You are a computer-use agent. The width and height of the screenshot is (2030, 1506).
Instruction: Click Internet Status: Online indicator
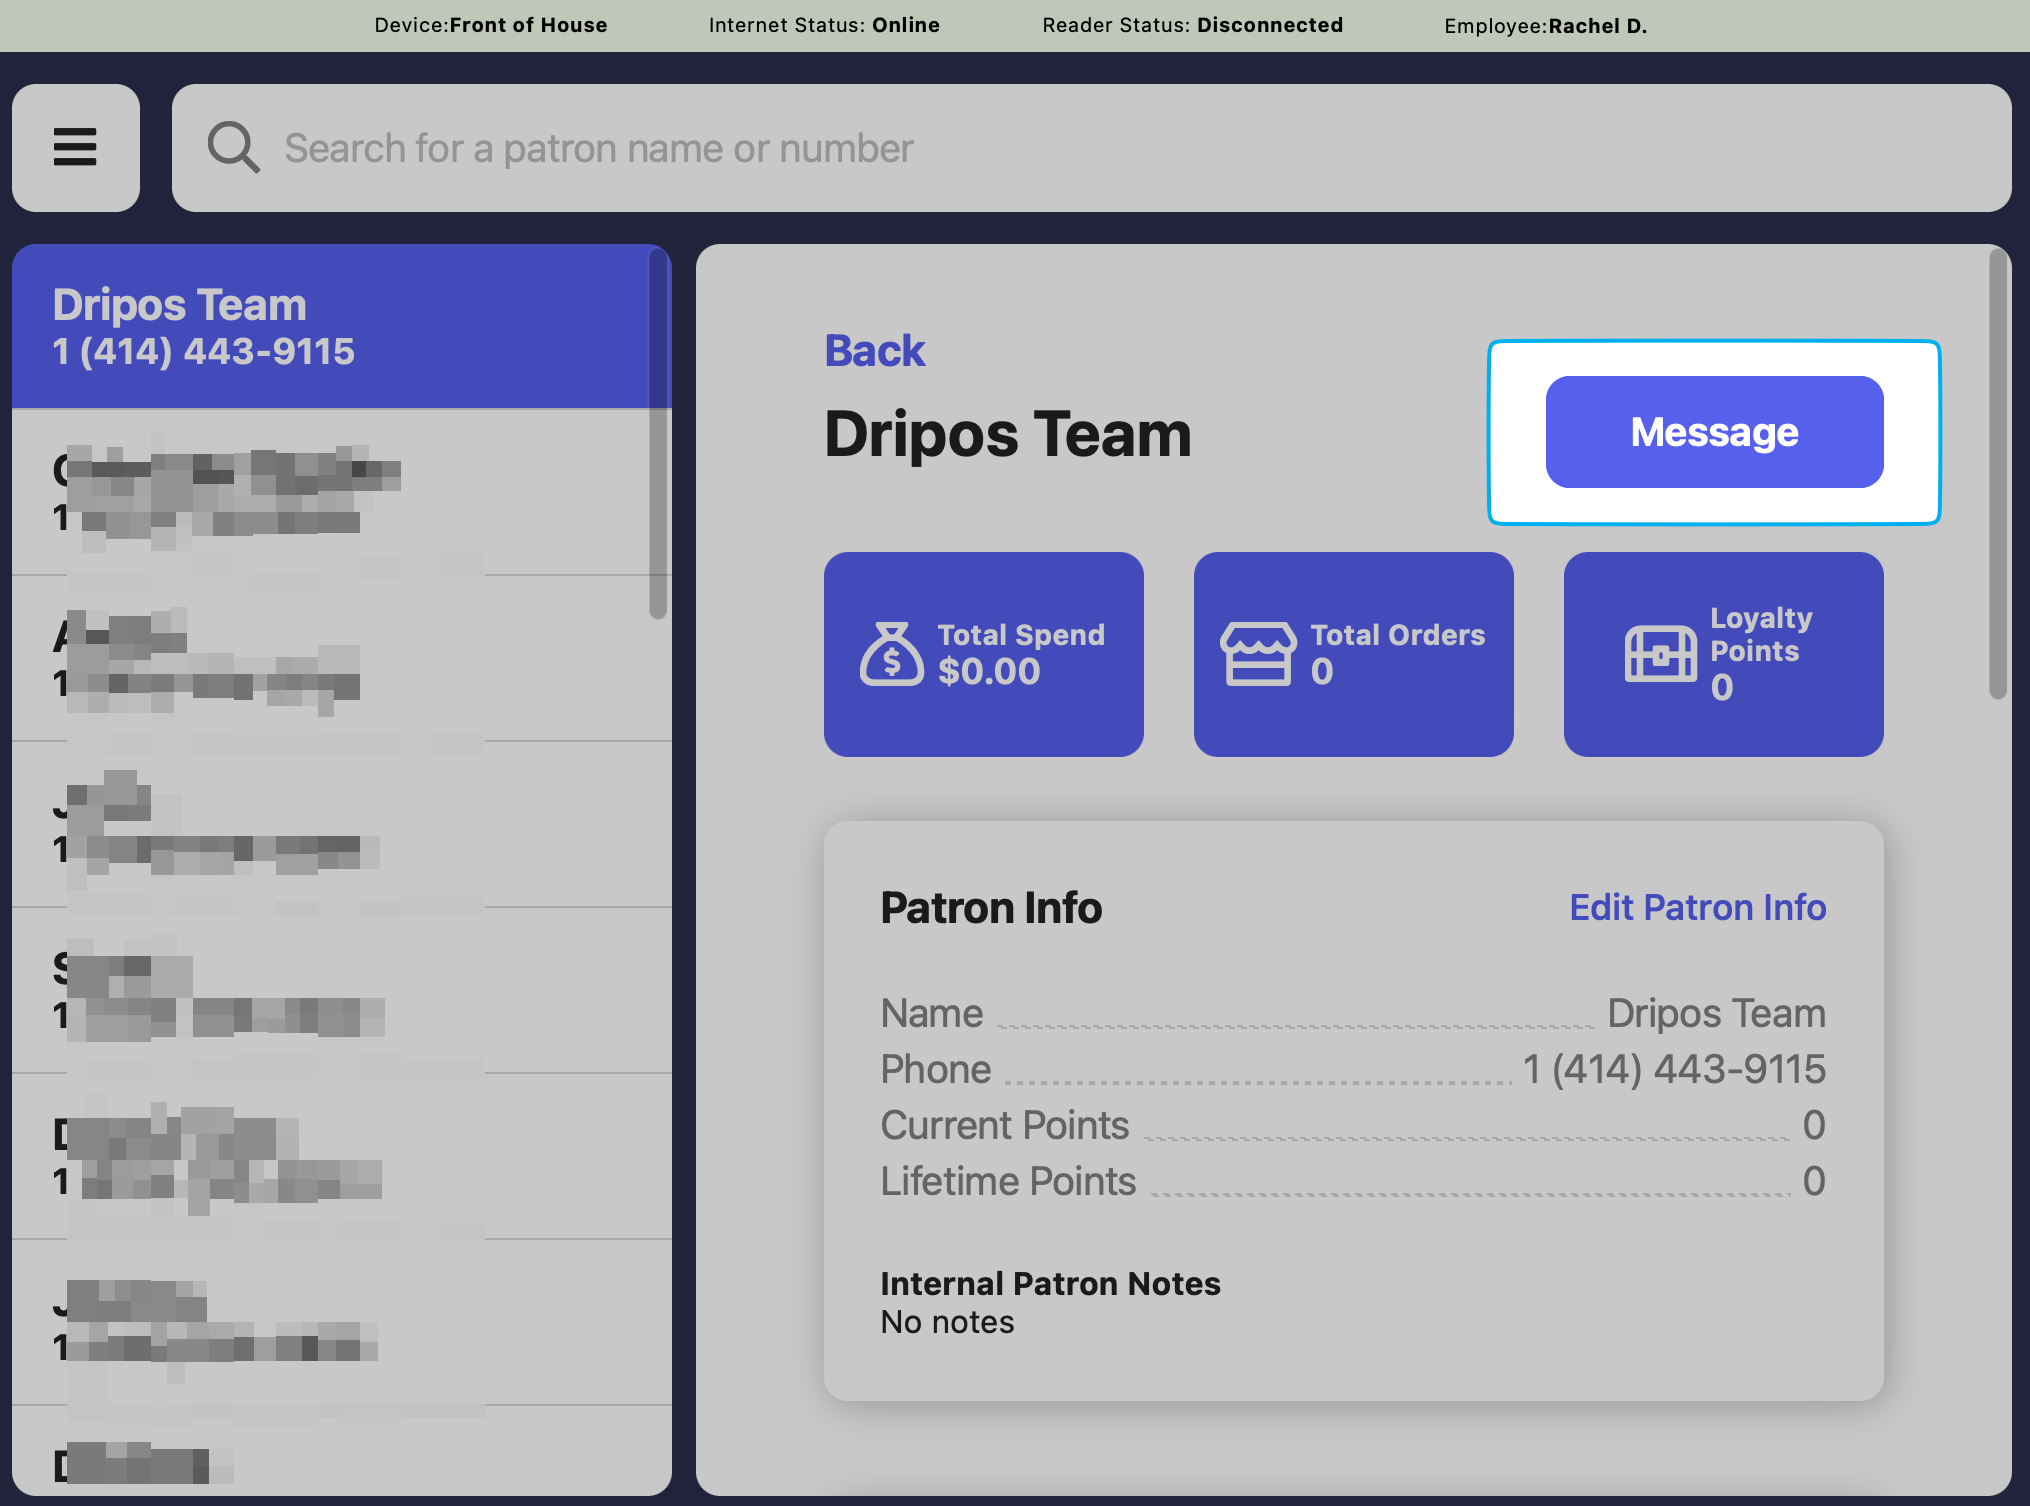(824, 25)
